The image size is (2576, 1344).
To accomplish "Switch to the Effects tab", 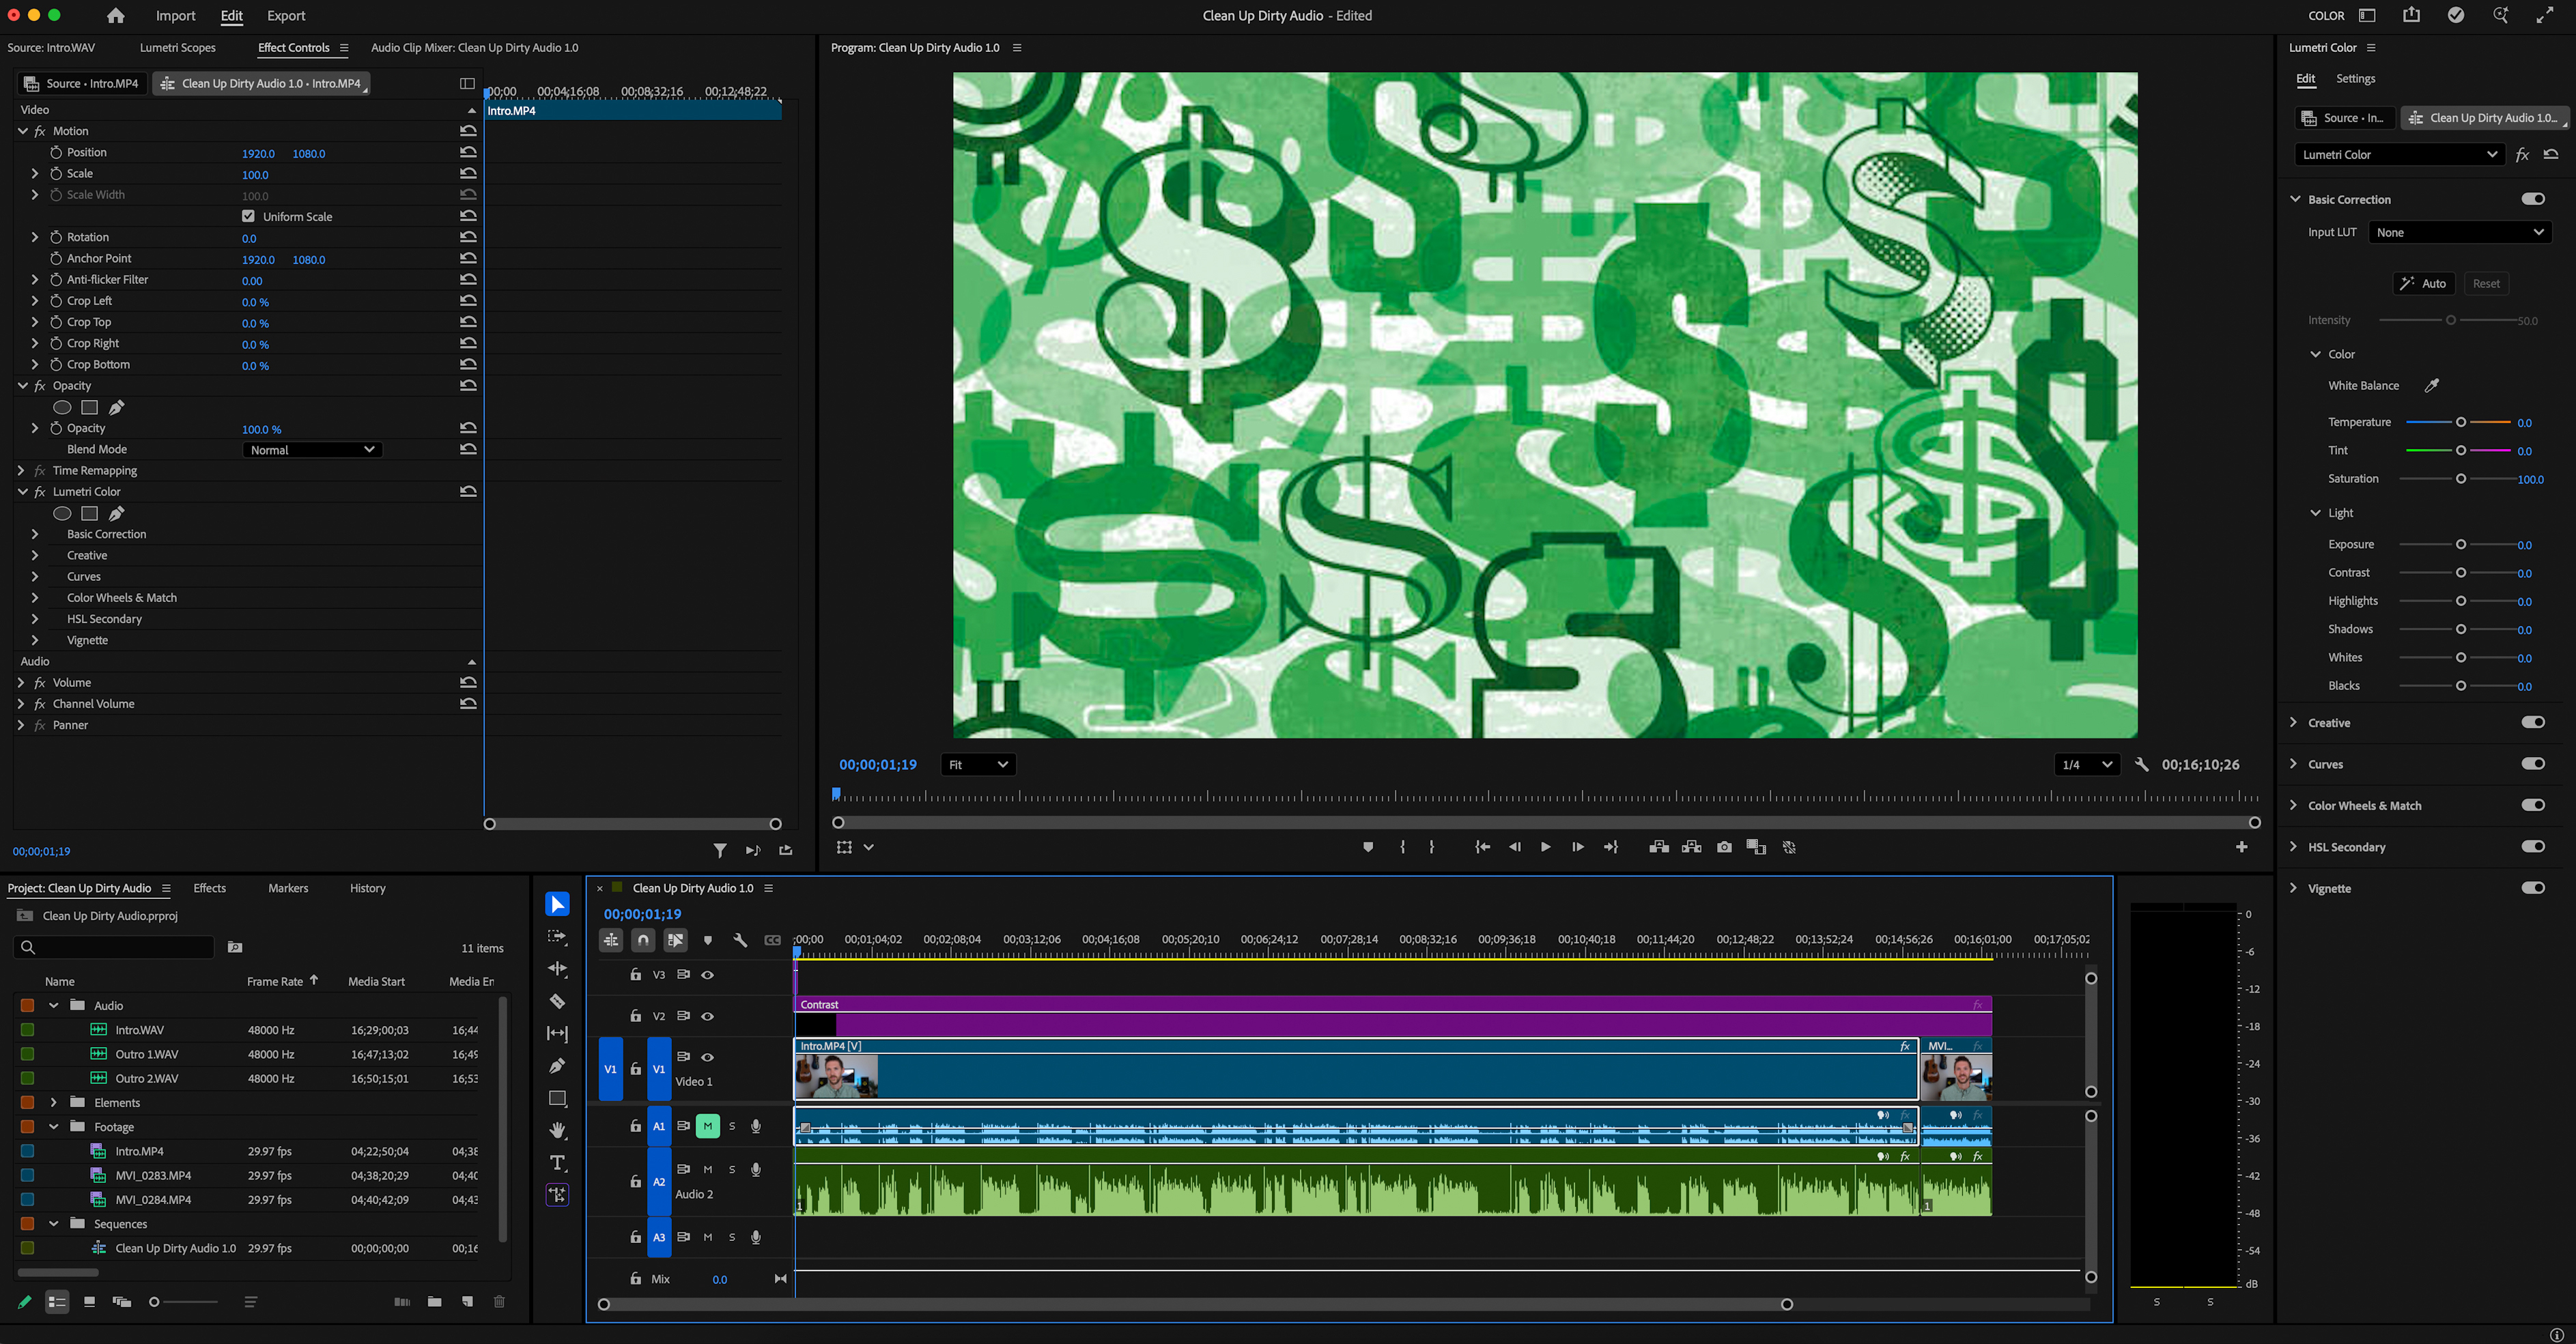I will 209,888.
